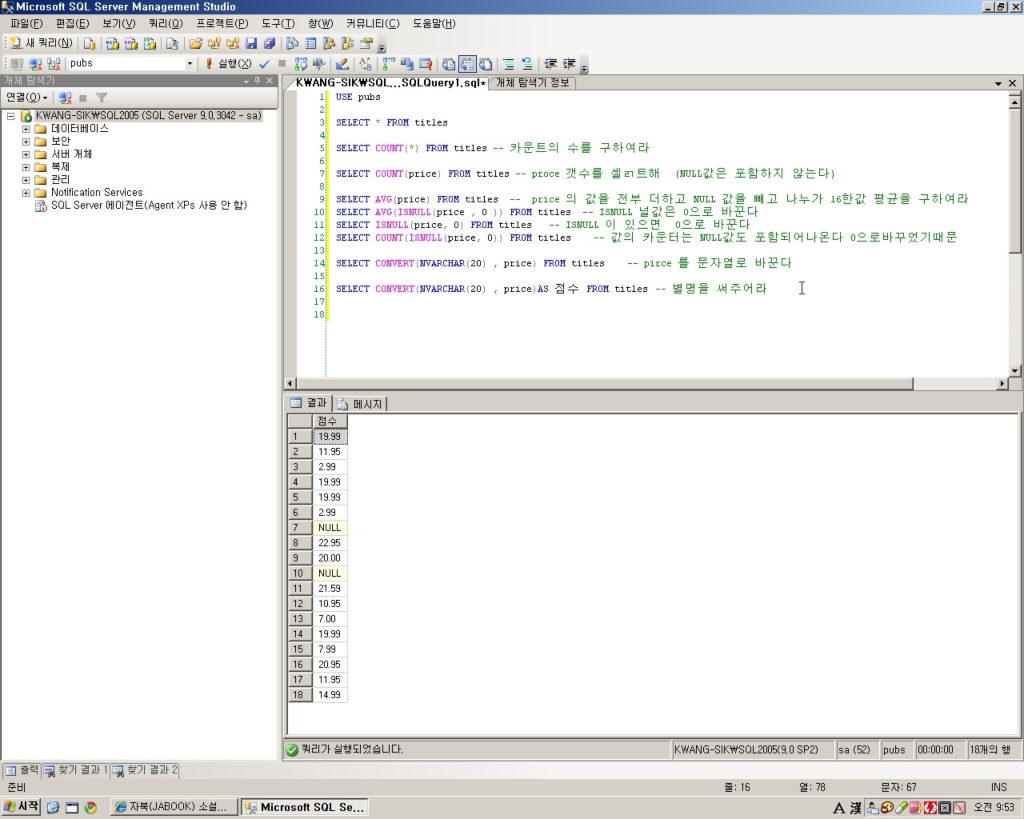Click the 새 쿼리 (New Query) button
The height and width of the screenshot is (819, 1024).
tap(41, 43)
